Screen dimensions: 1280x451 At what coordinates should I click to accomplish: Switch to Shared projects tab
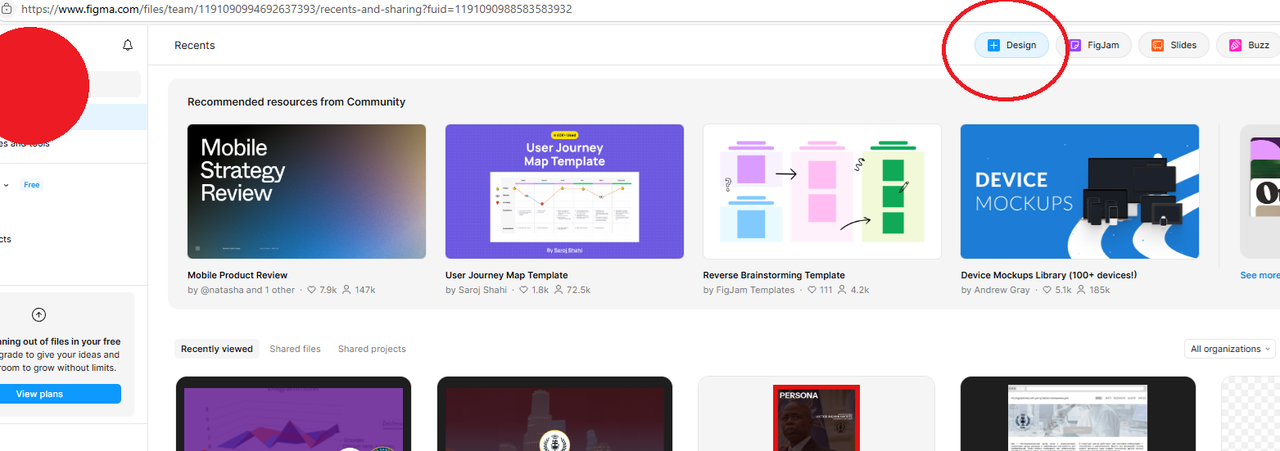372,349
